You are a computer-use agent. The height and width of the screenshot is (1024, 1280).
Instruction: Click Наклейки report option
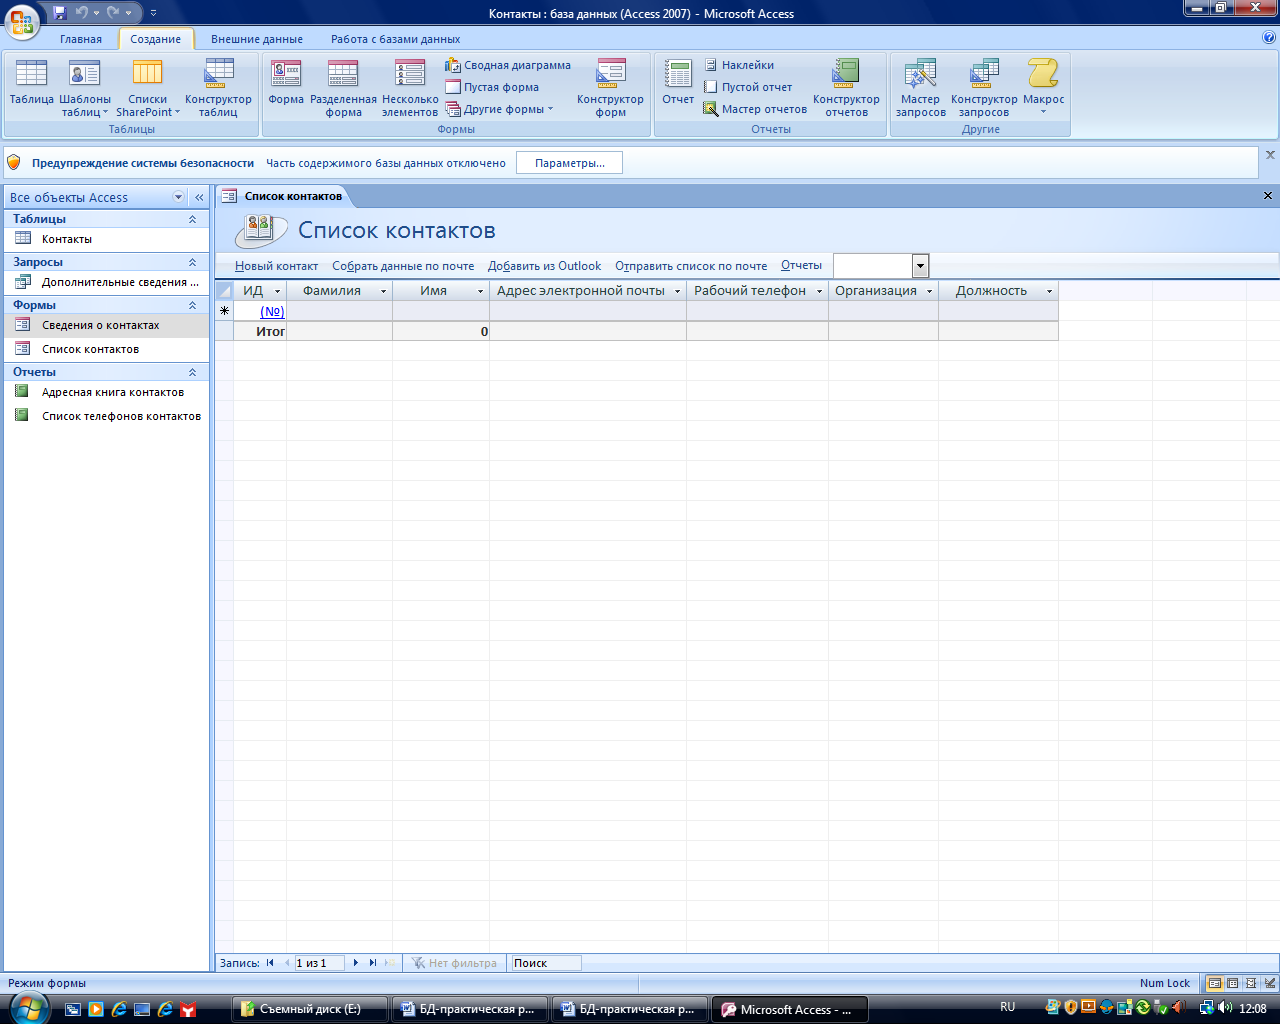[x=739, y=65]
